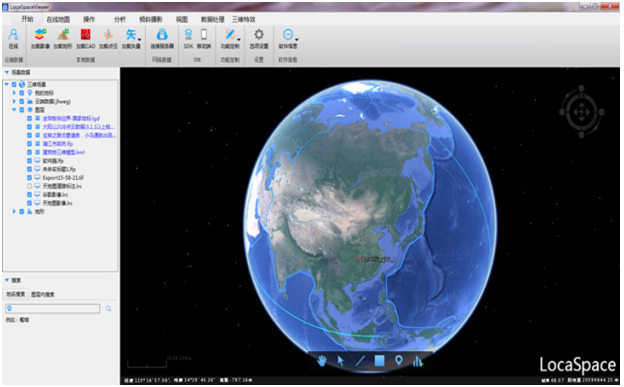Click the load imagery layers icon
Image resolution: width=624 pixels, height=387 pixels.
point(40,35)
